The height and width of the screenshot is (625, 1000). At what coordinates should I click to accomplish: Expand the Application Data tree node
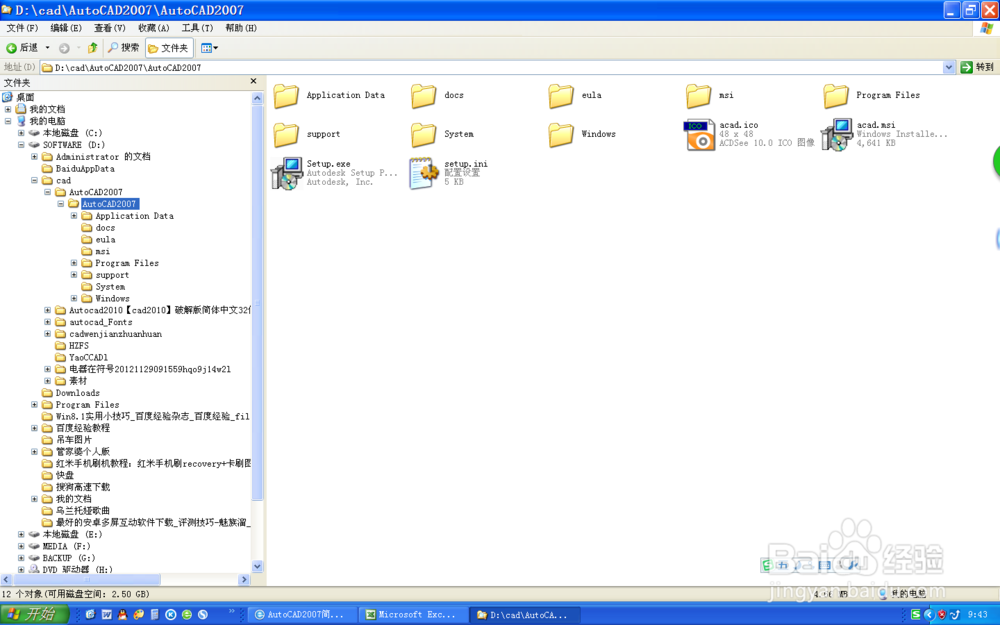pyautogui.click(x=74, y=216)
